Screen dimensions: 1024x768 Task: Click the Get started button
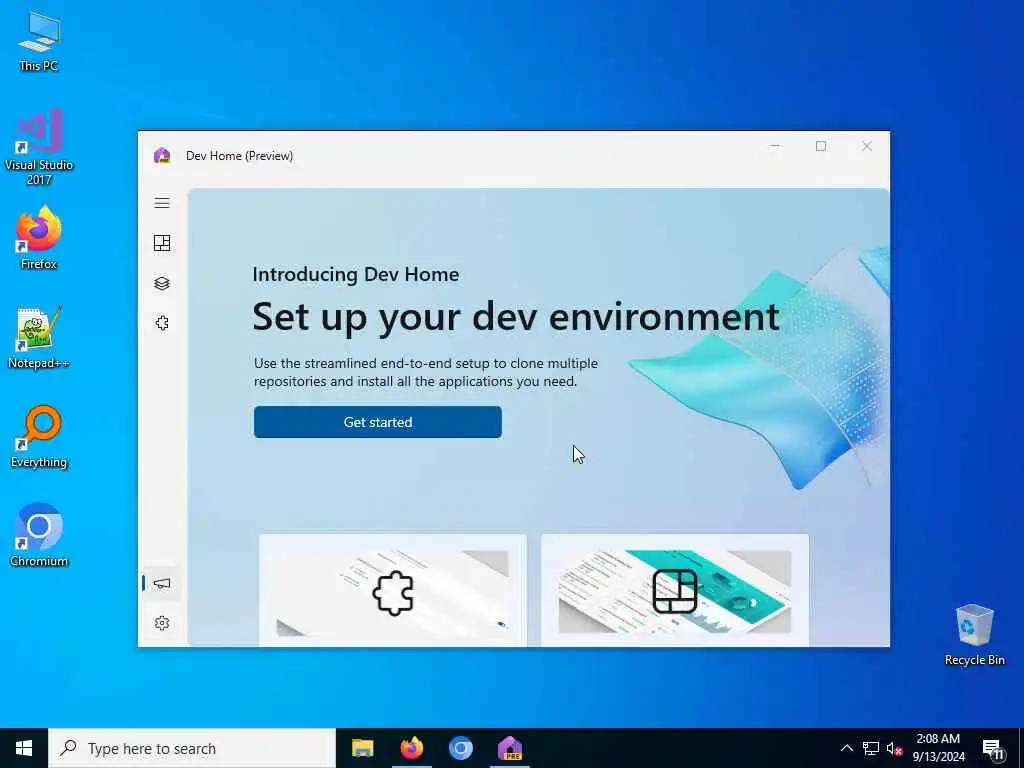(377, 422)
